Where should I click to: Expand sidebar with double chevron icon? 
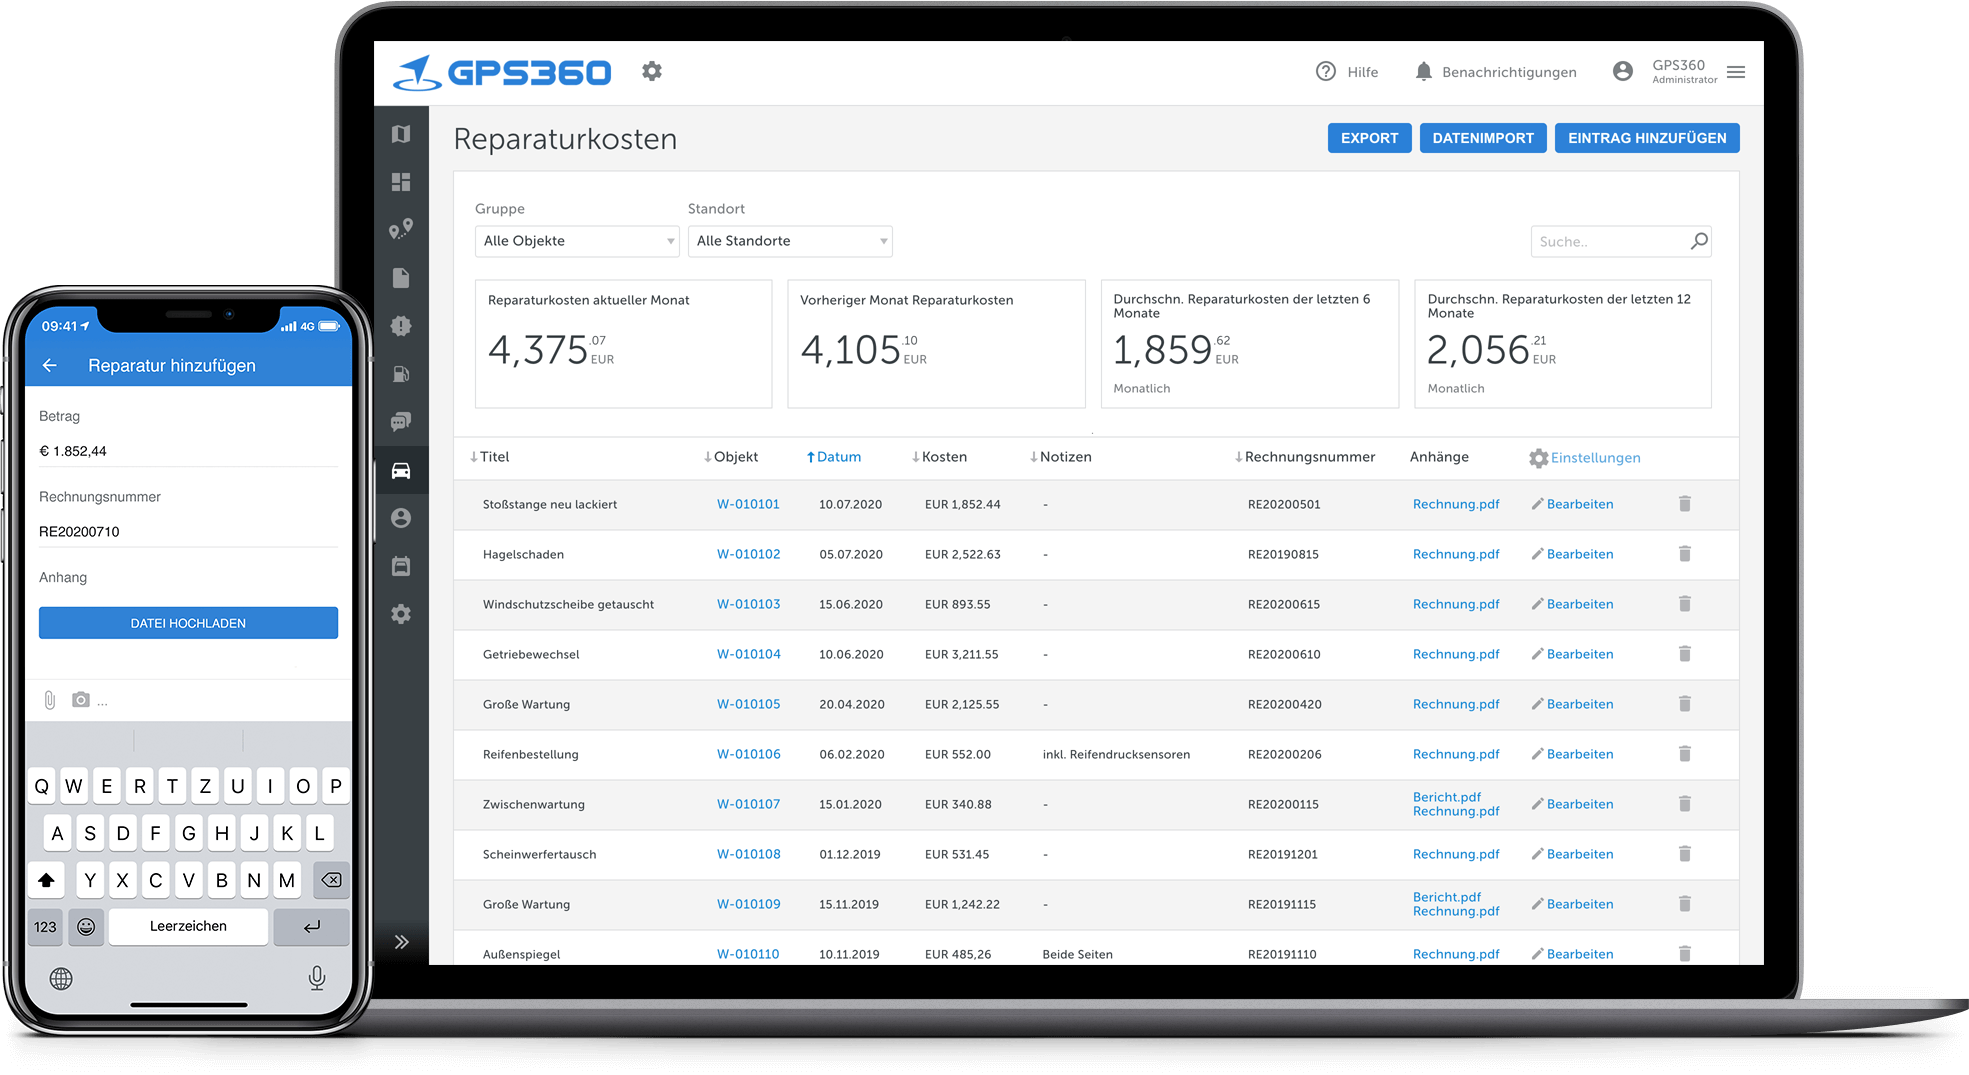[x=401, y=942]
